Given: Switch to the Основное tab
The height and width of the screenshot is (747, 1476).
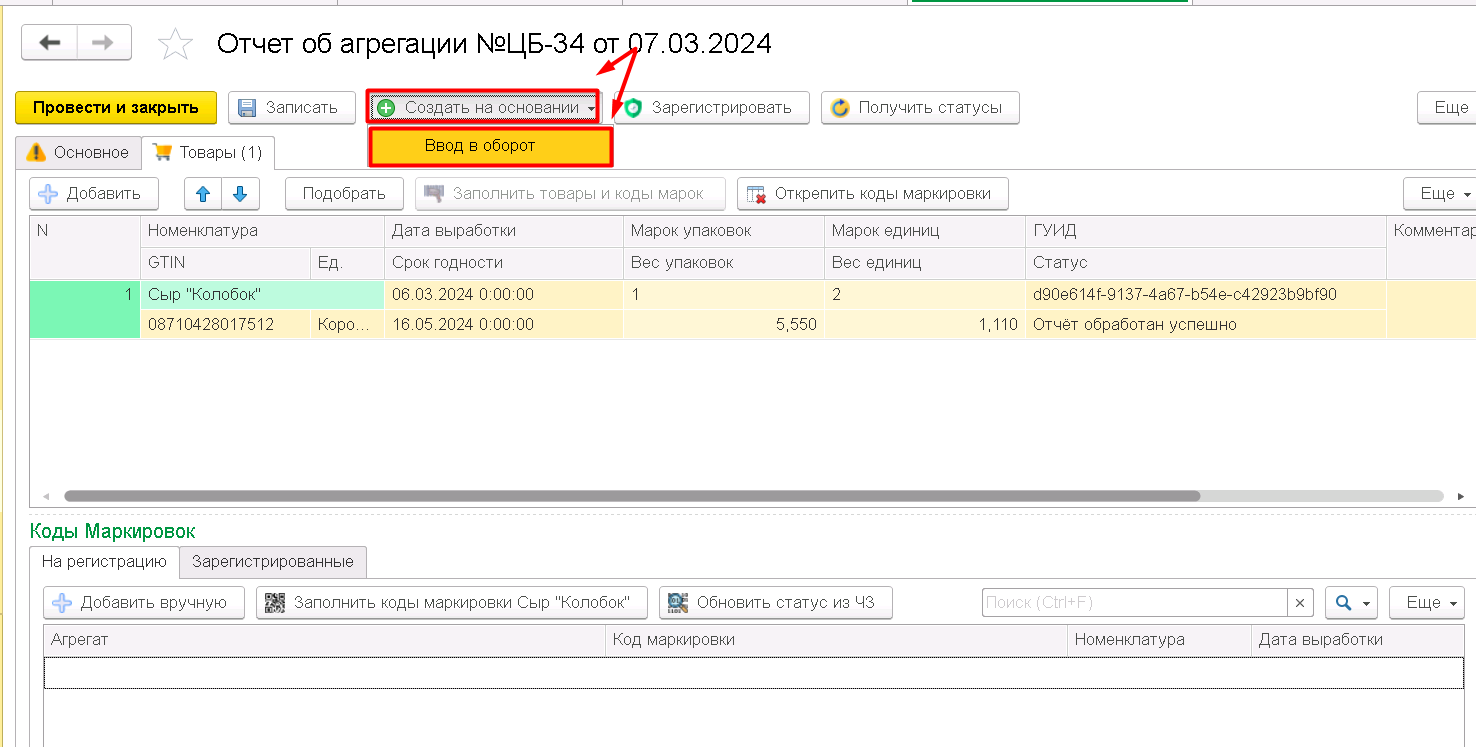Looking at the screenshot, I should (78, 152).
